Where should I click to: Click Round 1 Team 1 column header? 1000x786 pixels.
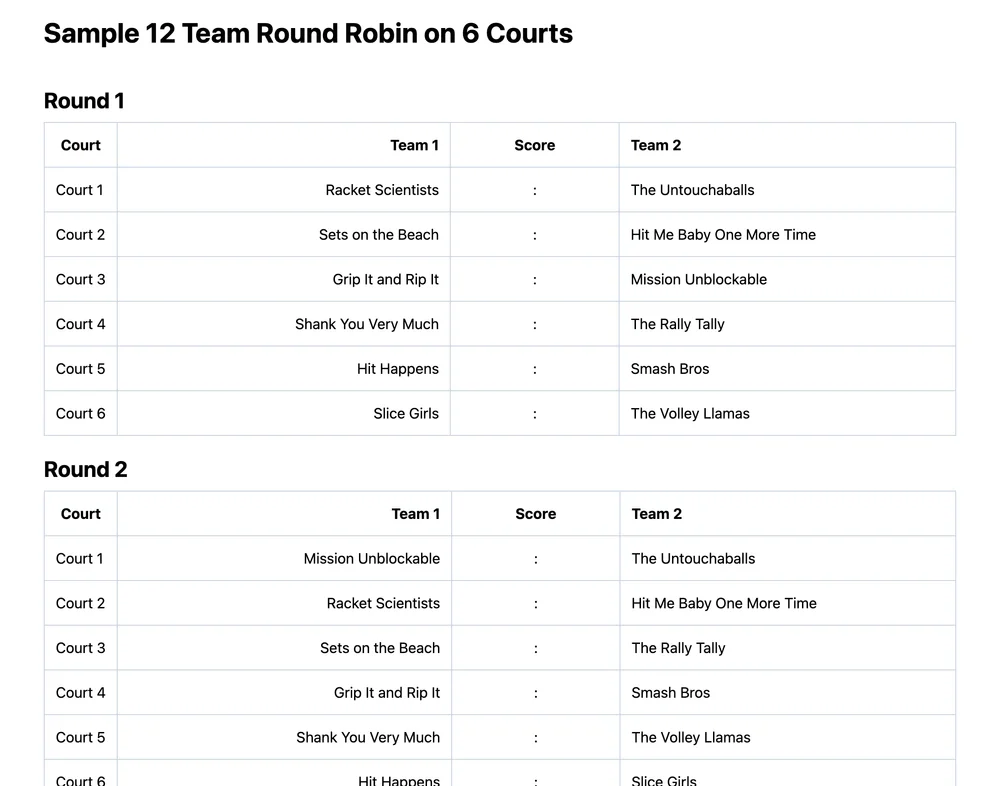pyautogui.click(x=414, y=145)
